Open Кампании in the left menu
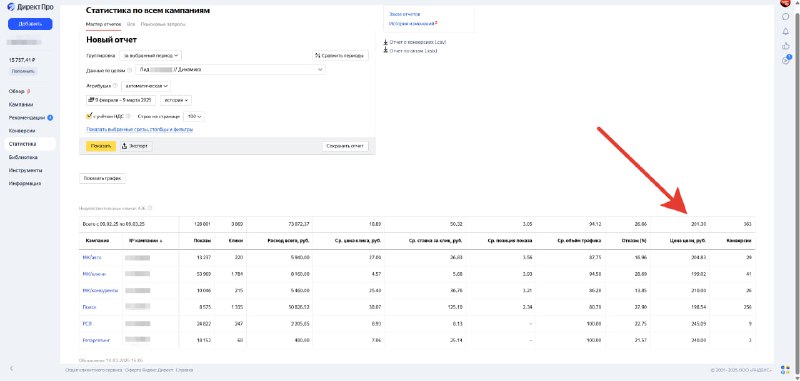This screenshot has height=381, width=800. [21, 105]
